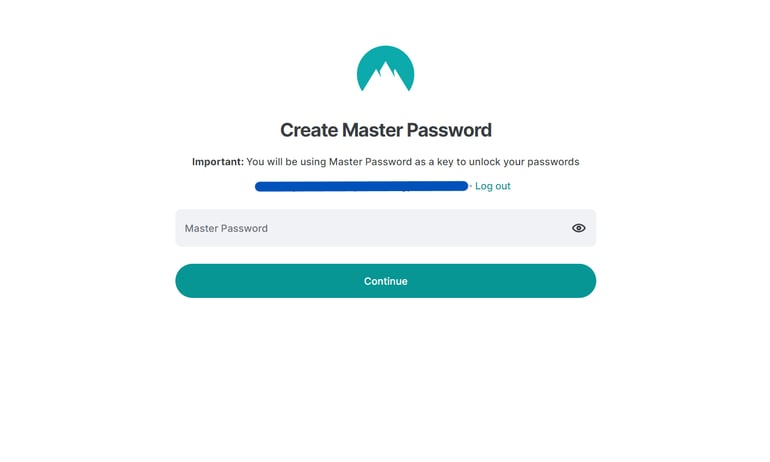Reveal typed characters with the eye toggle
Viewport: 770px width, 462px height.
click(x=578, y=228)
